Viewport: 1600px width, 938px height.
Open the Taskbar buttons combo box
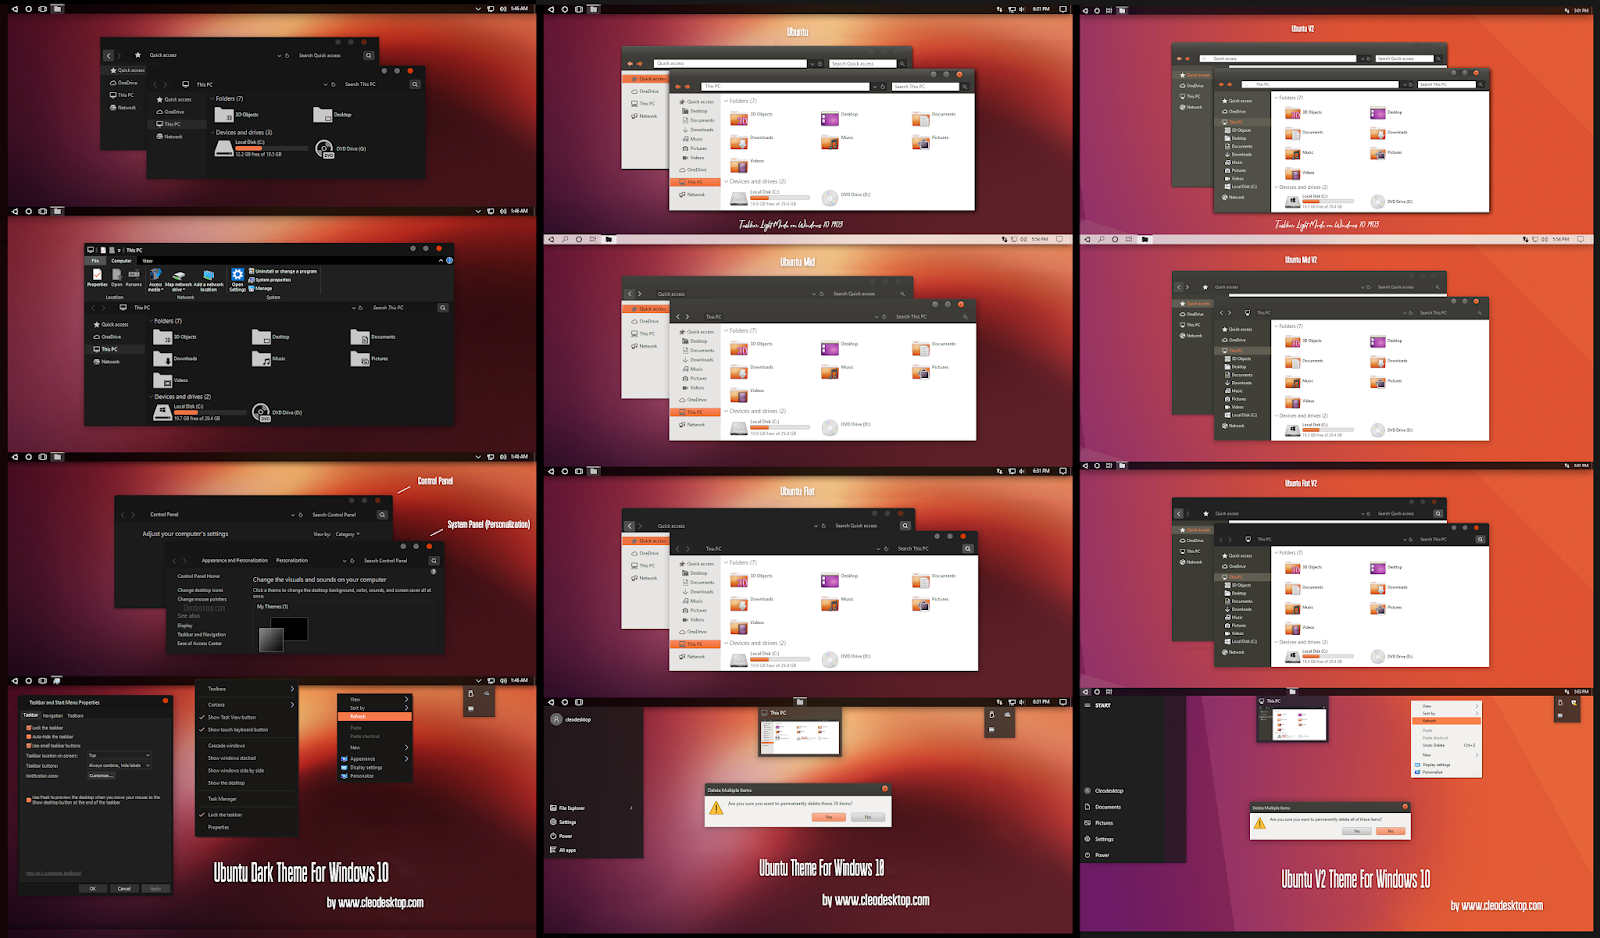pos(120,765)
